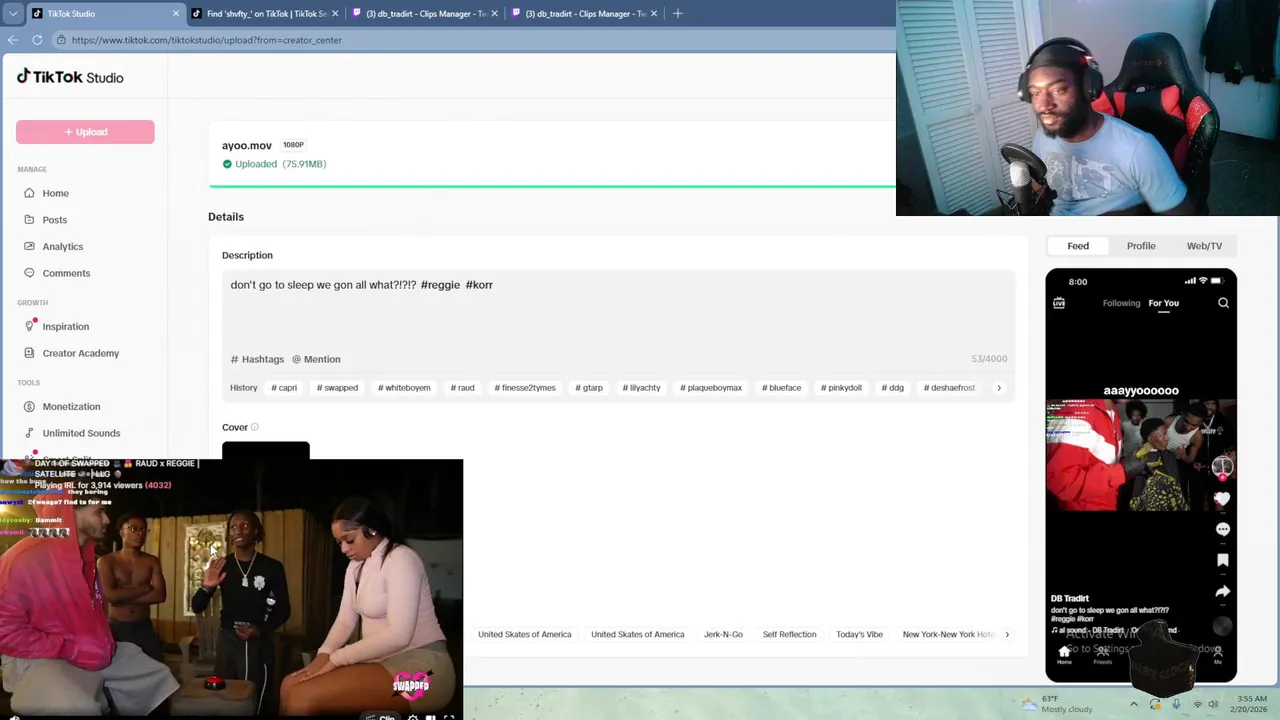Click the comment bubble icon in preview
1280x720 pixels.
pyautogui.click(x=1222, y=529)
